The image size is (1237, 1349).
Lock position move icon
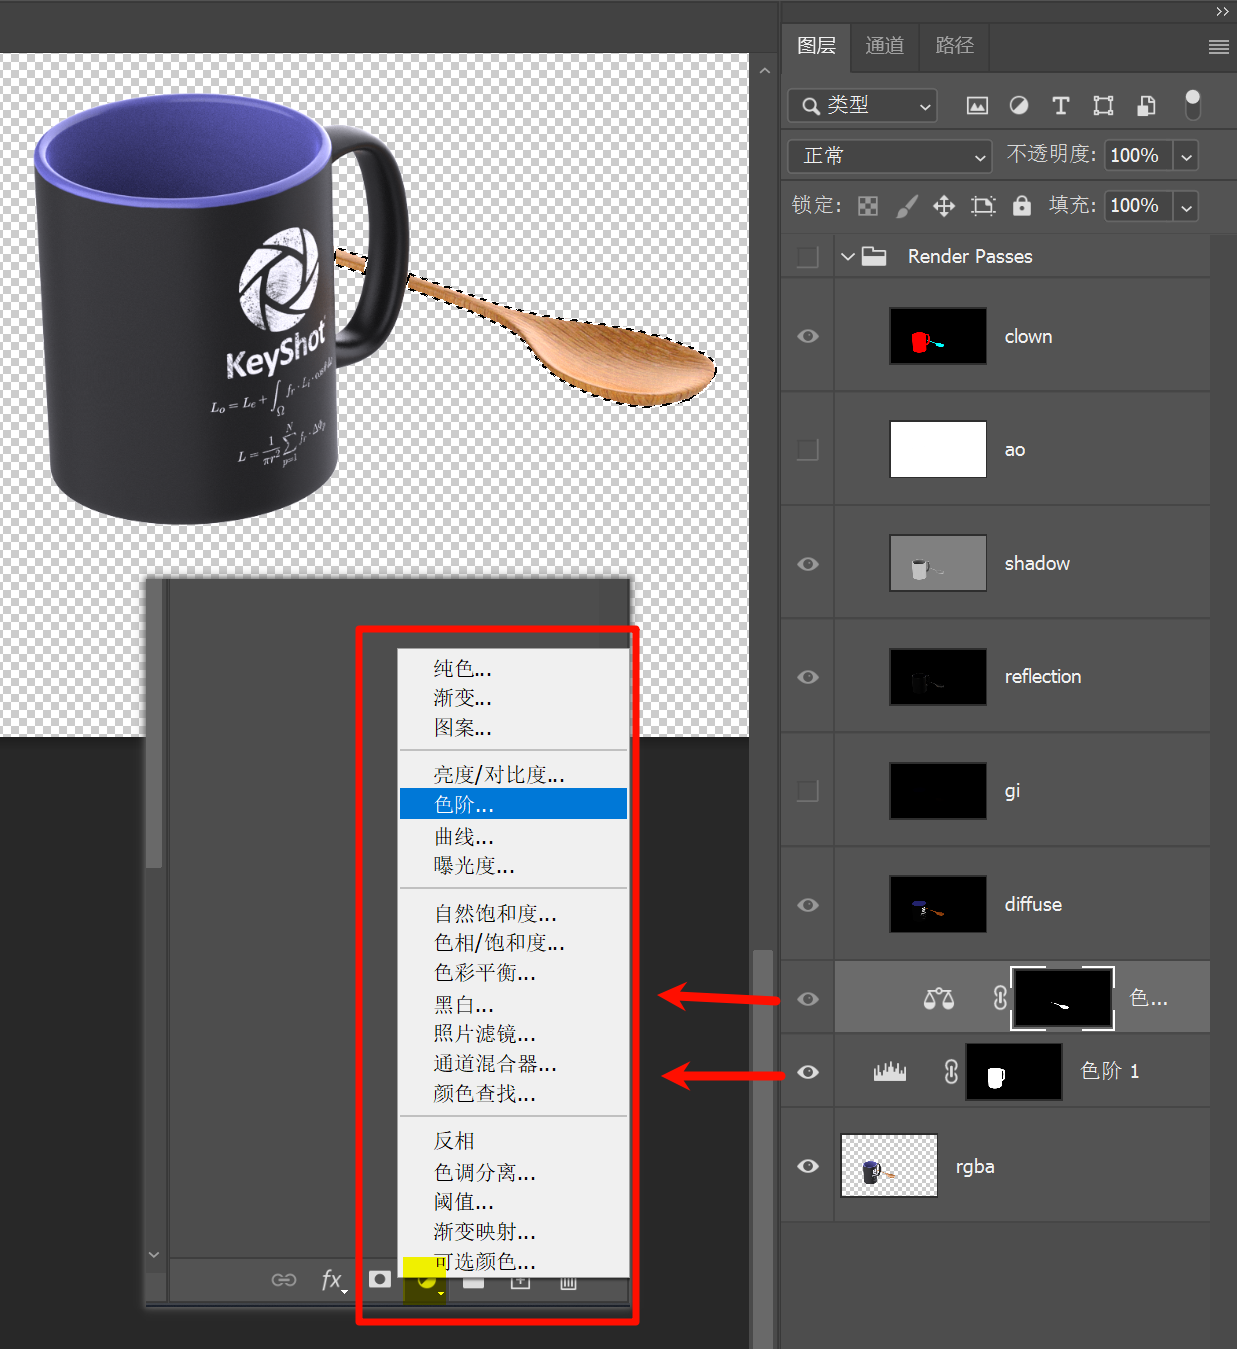[x=944, y=206]
